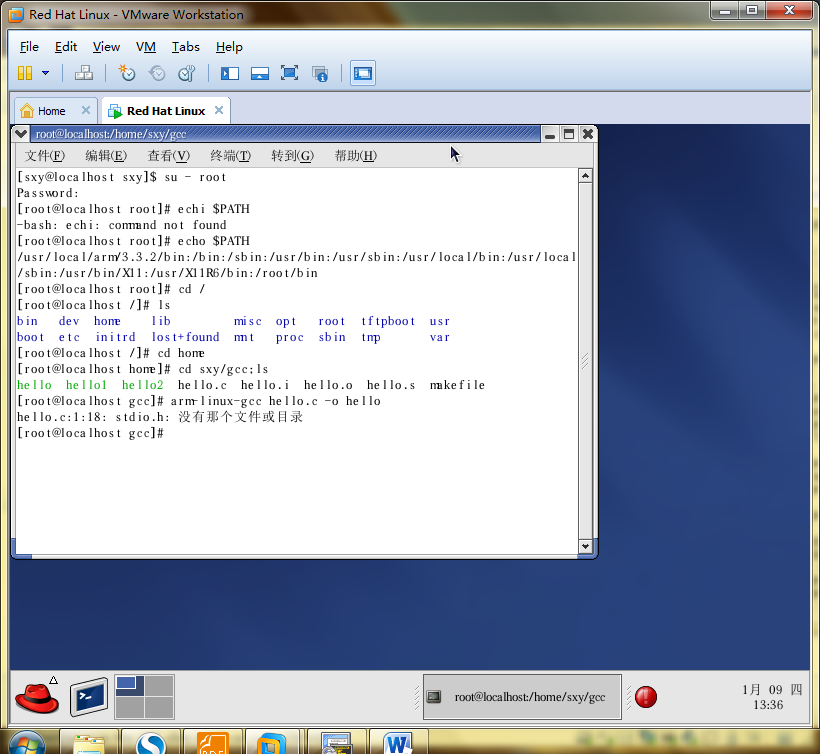Minimize the VMware Workstation window
Viewport: 820px width, 754px height.
(x=725, y=10)
